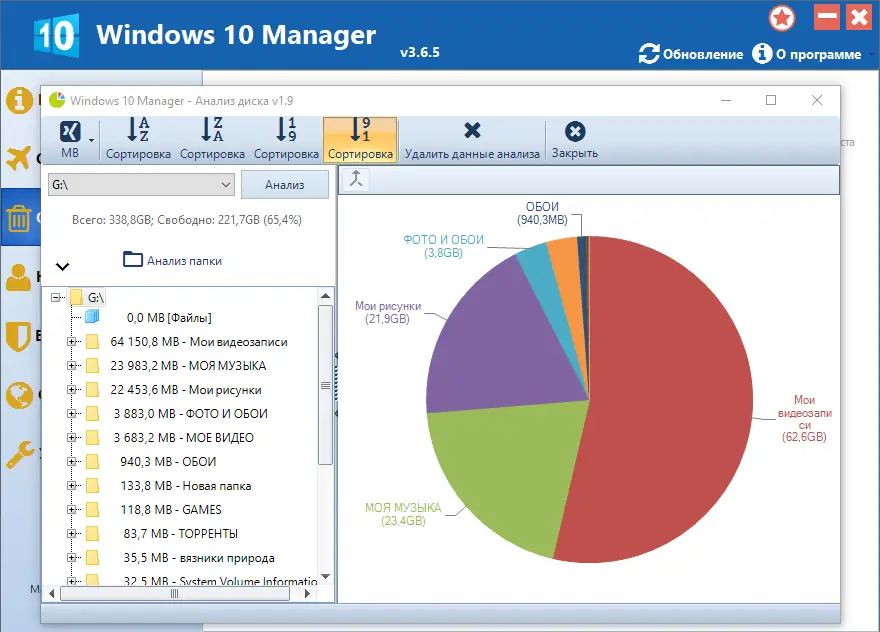Expand the Мои рисунки folder

pyautogui.click(x=71, y=390)
